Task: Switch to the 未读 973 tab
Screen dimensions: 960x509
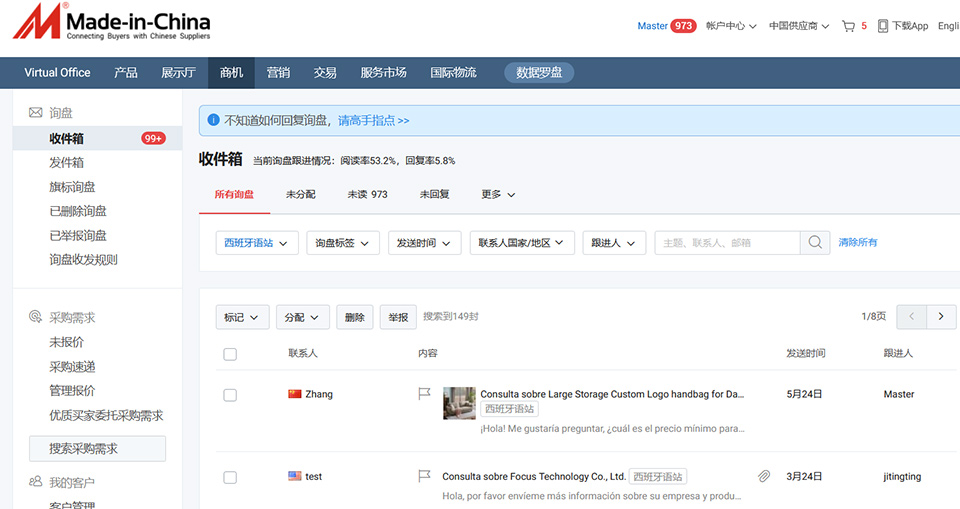Action: (367, 194)
